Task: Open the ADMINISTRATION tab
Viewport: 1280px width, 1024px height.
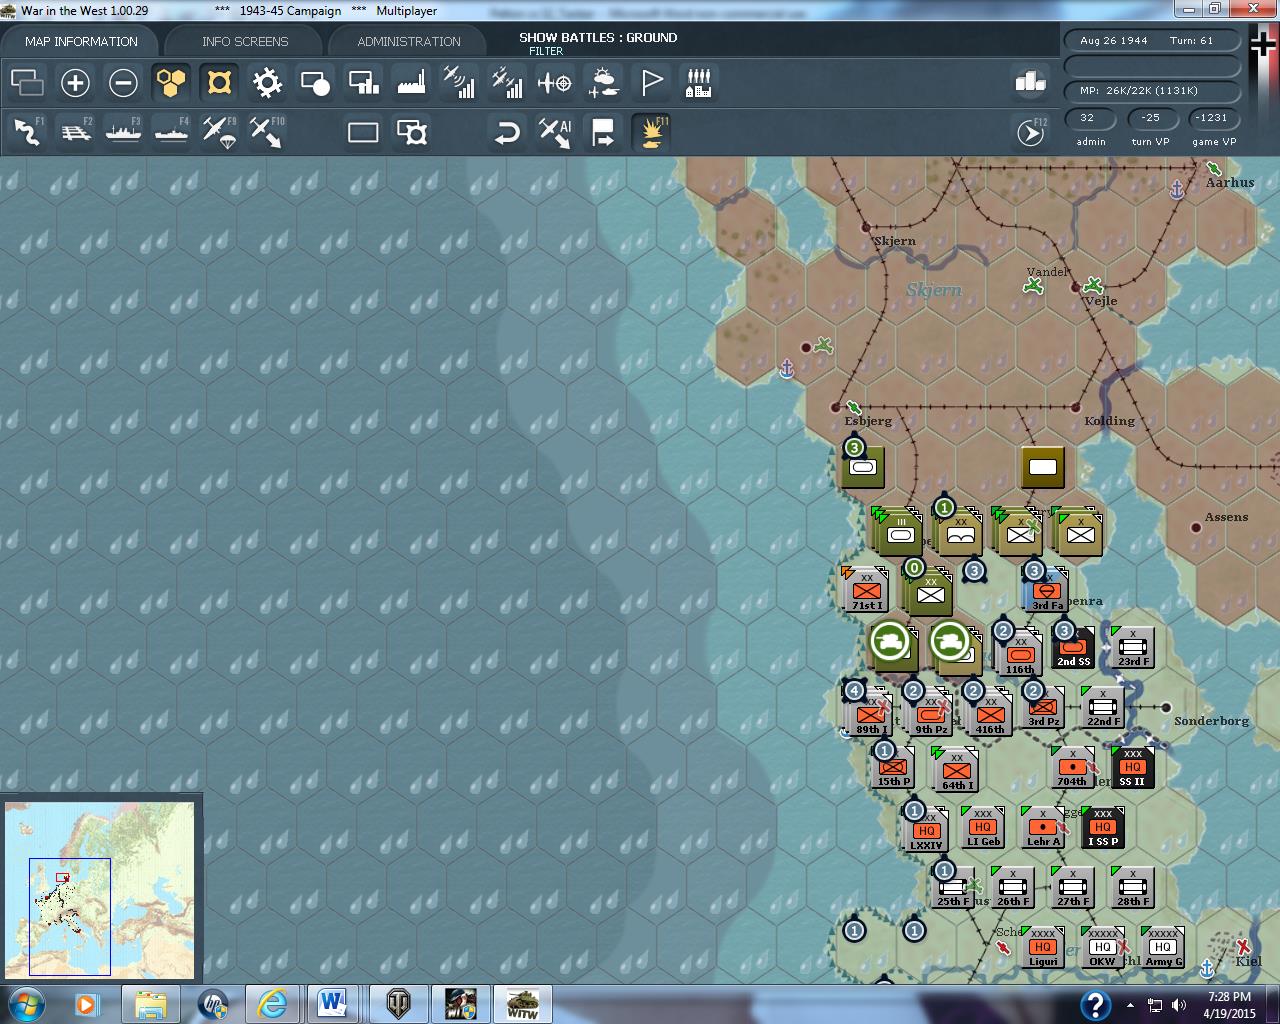Action: [409, 41]
